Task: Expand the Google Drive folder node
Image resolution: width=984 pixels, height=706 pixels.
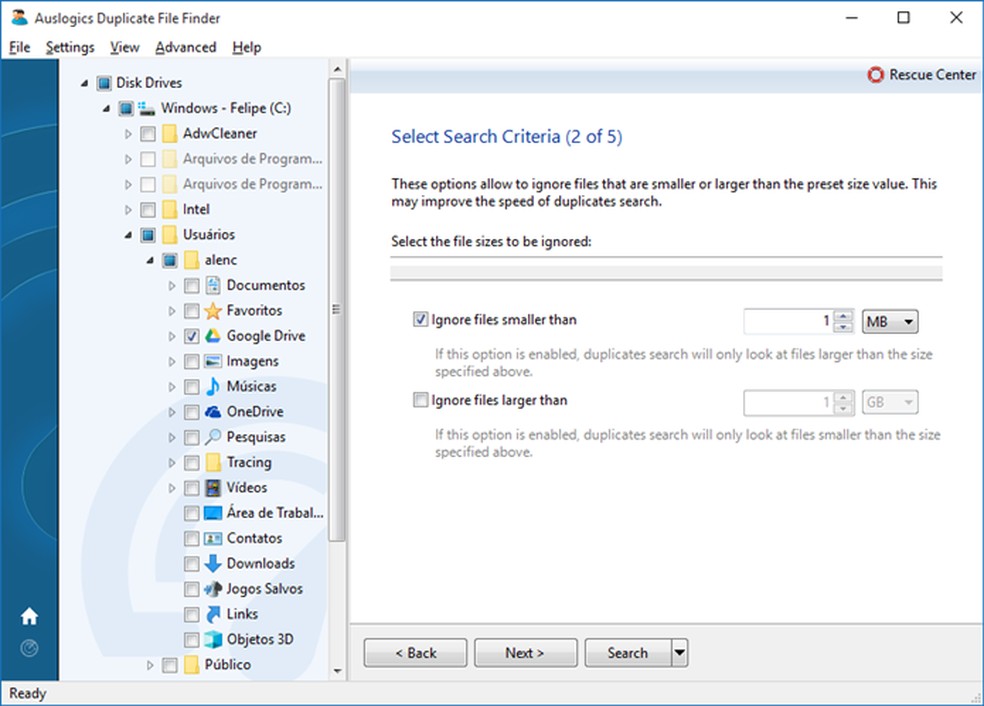Action: click(x=172, y=336)
